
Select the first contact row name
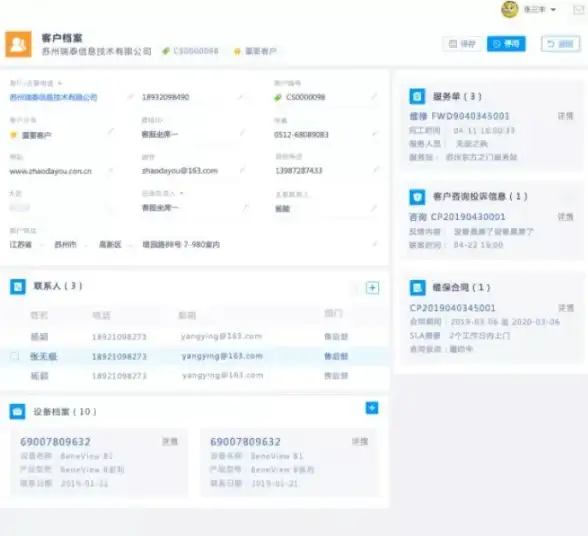(x=39, y=337)
